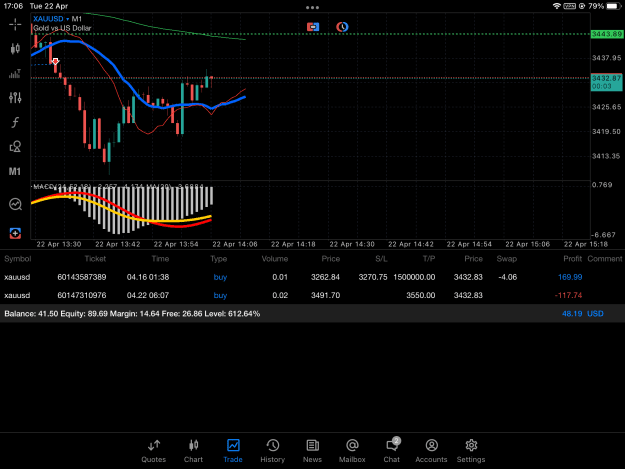Select the crosshair tool icon

tap(15, 25)
